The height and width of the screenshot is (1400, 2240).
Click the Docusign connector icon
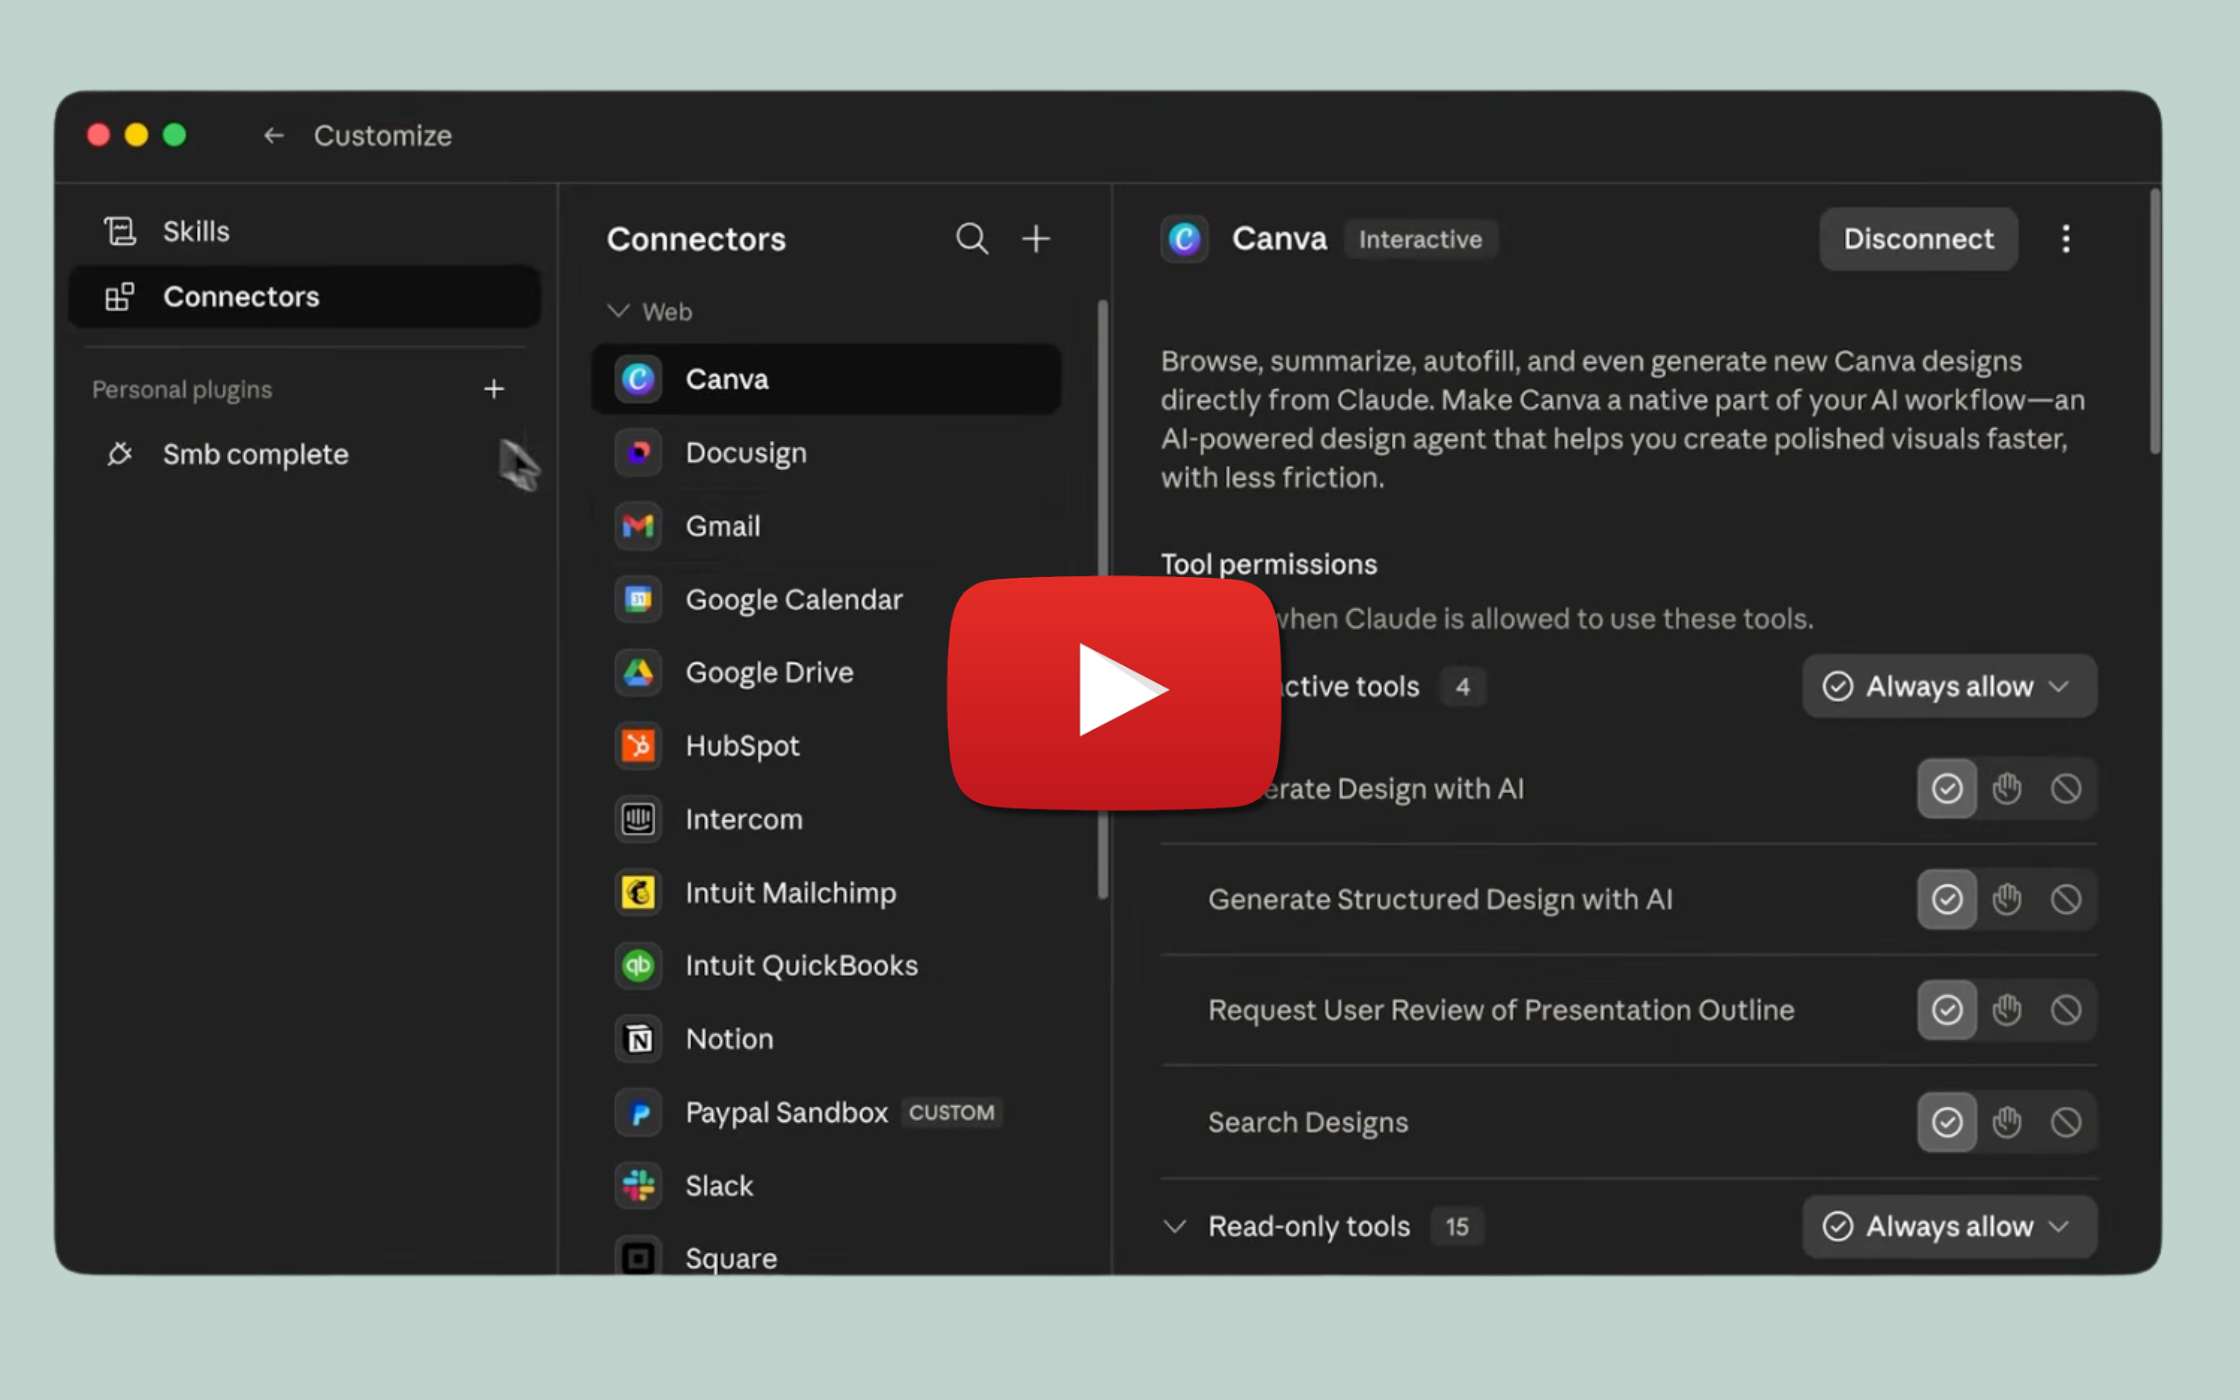tap(638, 452)
